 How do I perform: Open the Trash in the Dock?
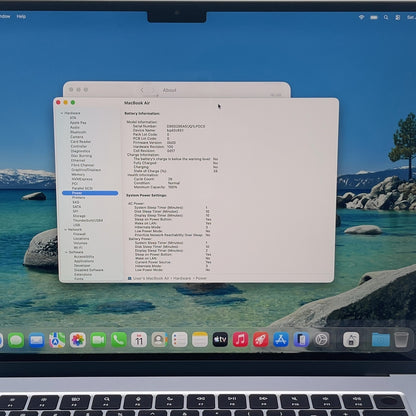coord(401,340)
